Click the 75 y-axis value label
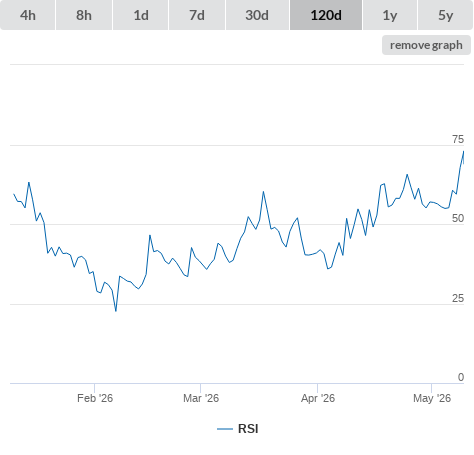Viewport: 474px width, 455px height. (458, 139)
